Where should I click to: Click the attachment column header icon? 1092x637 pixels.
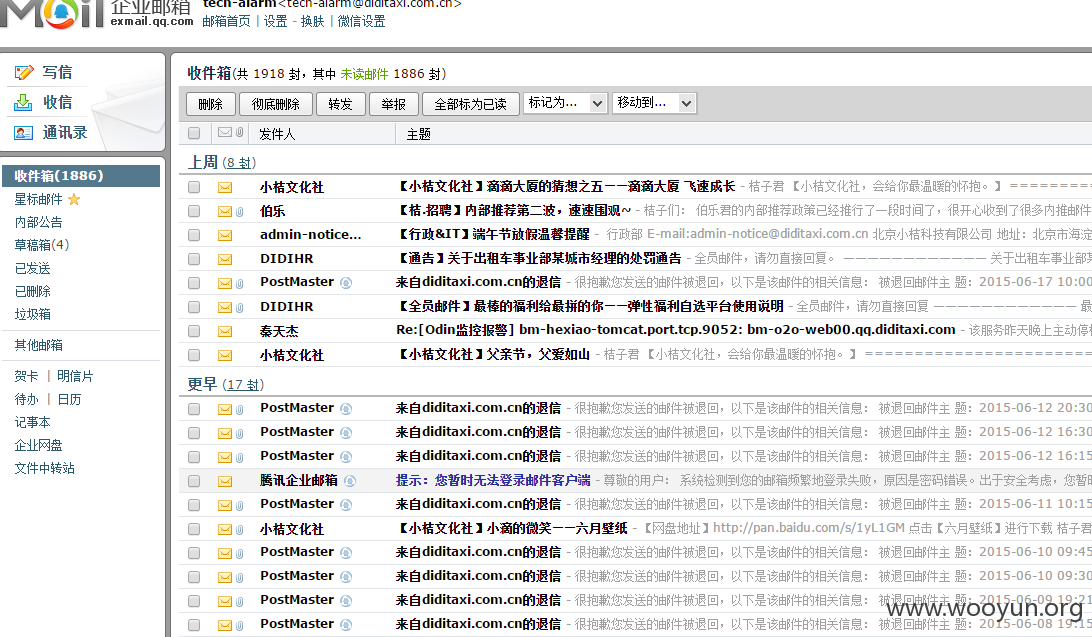(239, 132)
